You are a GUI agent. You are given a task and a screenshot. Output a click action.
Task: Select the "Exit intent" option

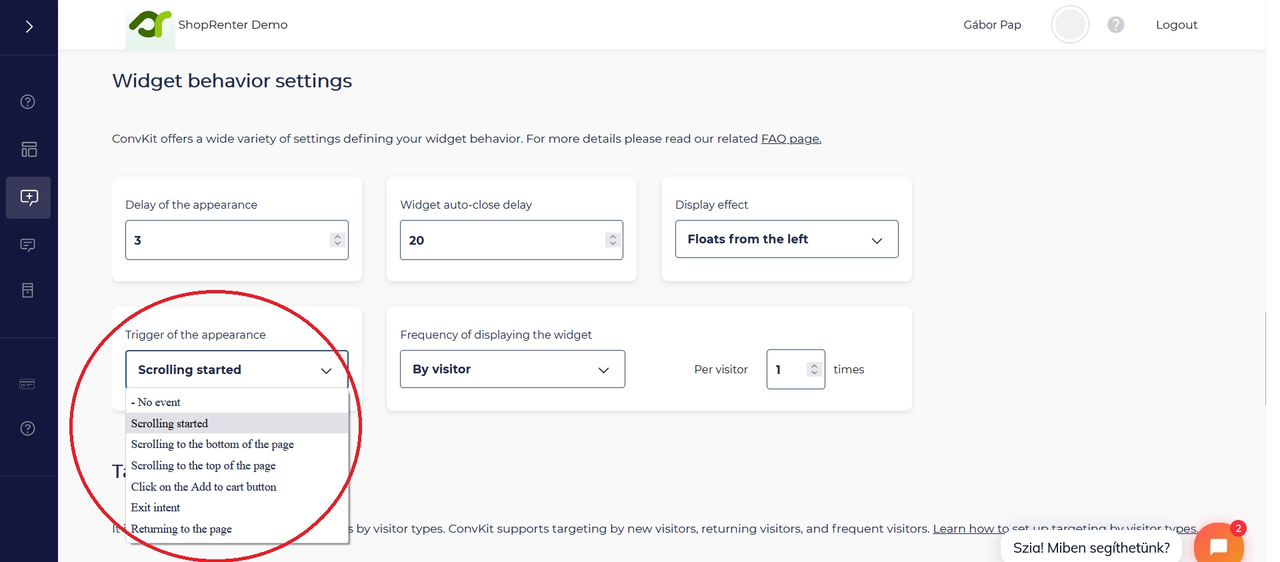pyautogui.click(x=156, y=508)
